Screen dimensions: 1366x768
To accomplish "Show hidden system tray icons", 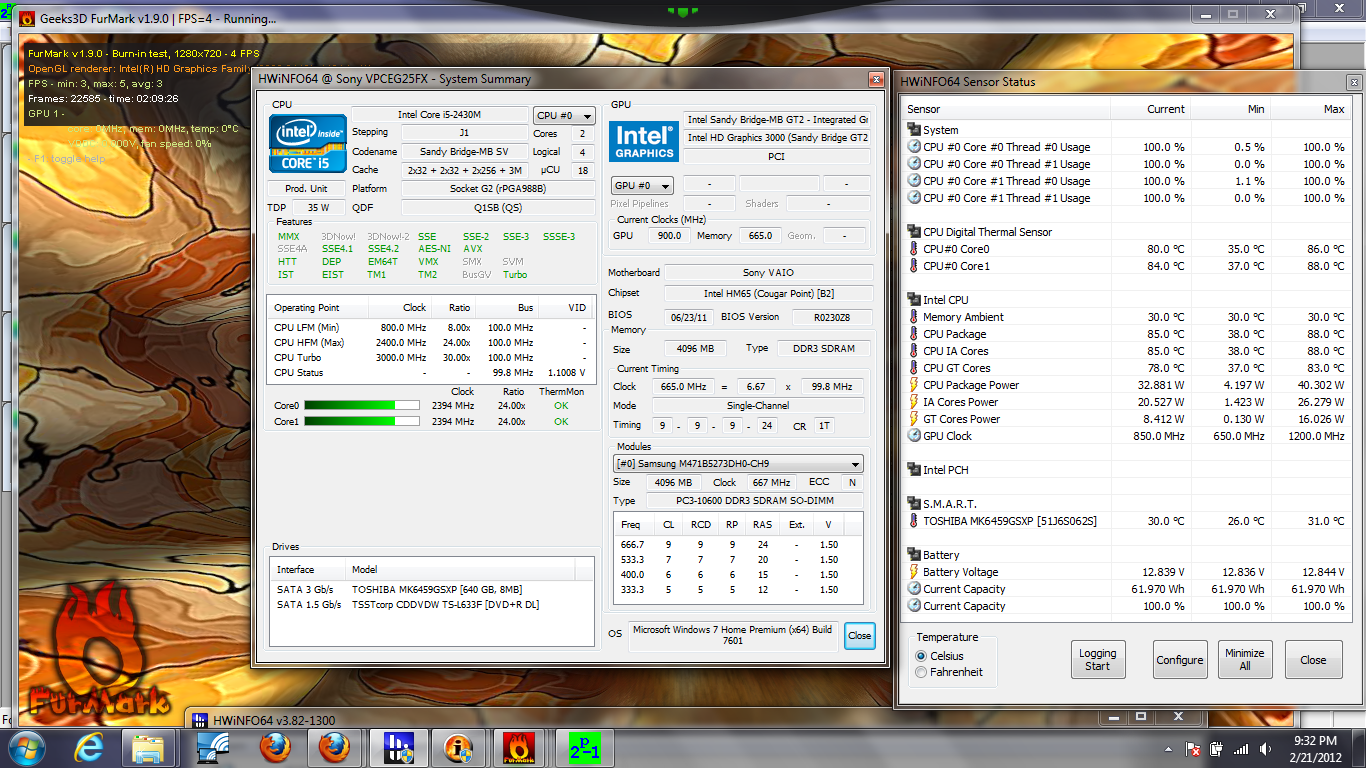I will click(x=1168, y=749).
